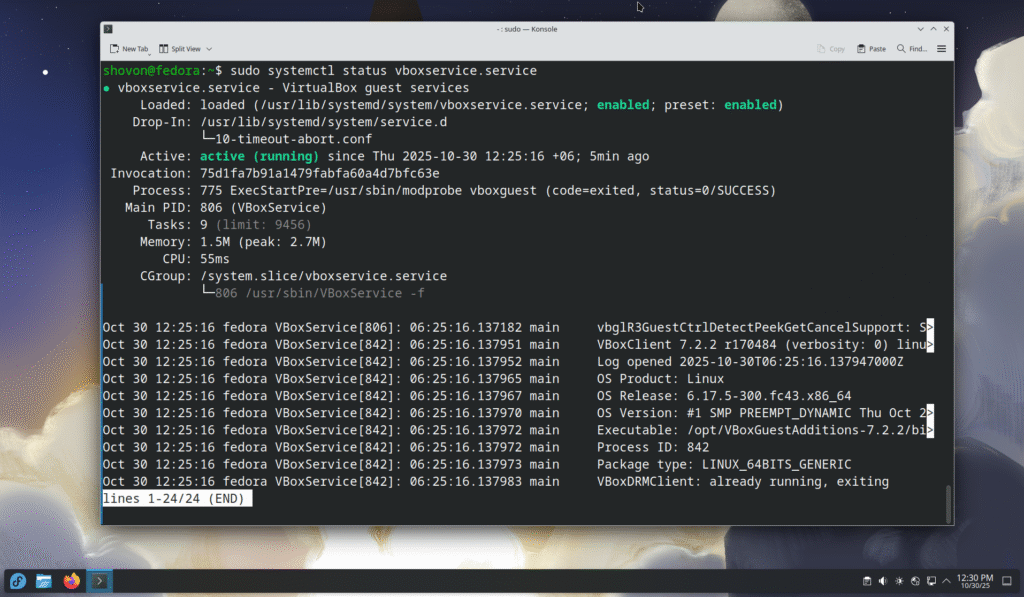Paste clipboard using the Paste button
The width and height of the screenshot is (1024, 597).
(871, 48)
